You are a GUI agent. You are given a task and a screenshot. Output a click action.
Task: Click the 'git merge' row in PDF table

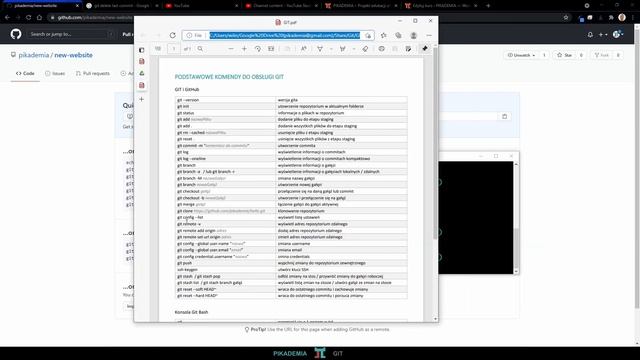(291, 204)
